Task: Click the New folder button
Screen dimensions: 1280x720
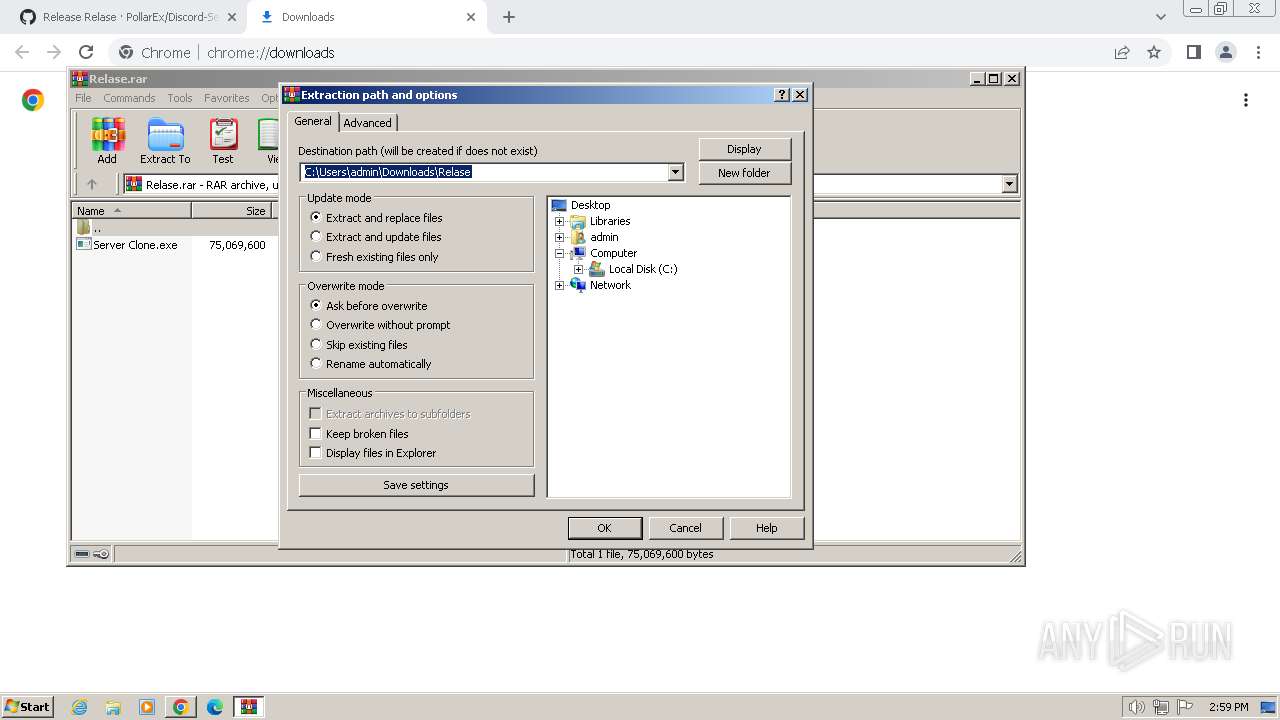Action: (744, 173)
